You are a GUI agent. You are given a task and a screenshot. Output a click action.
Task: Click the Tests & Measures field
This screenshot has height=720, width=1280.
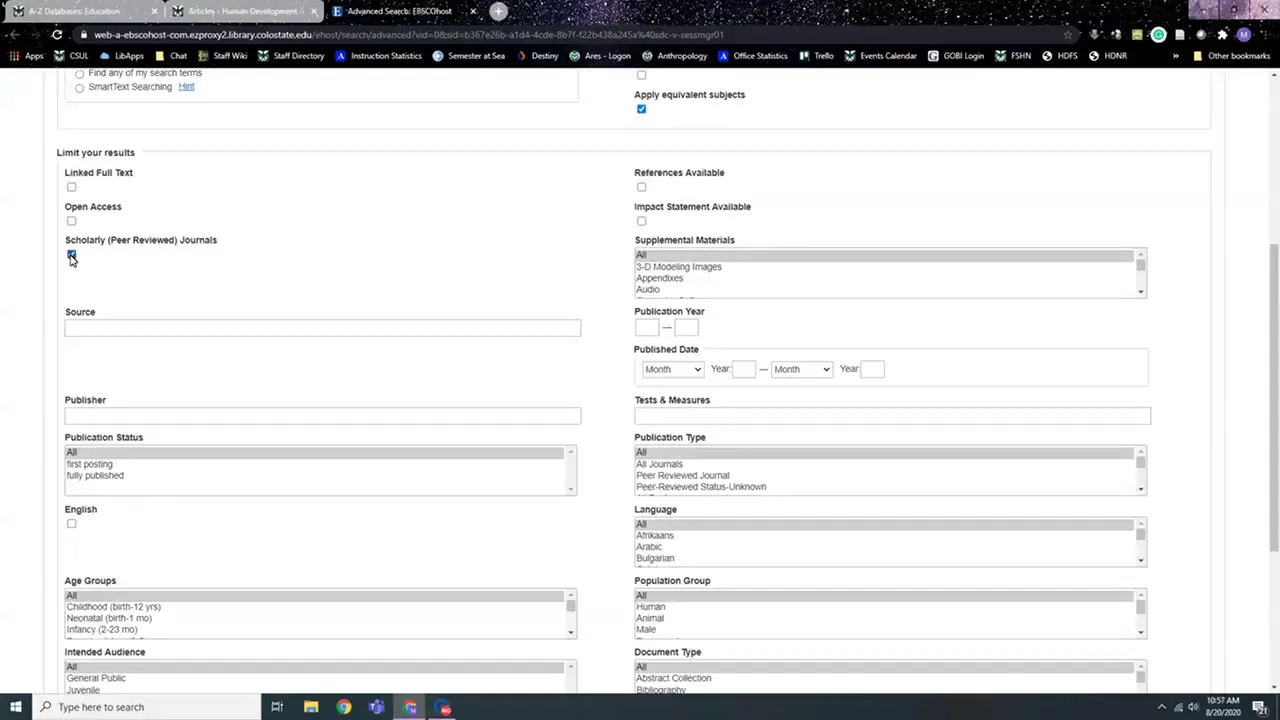892,415
